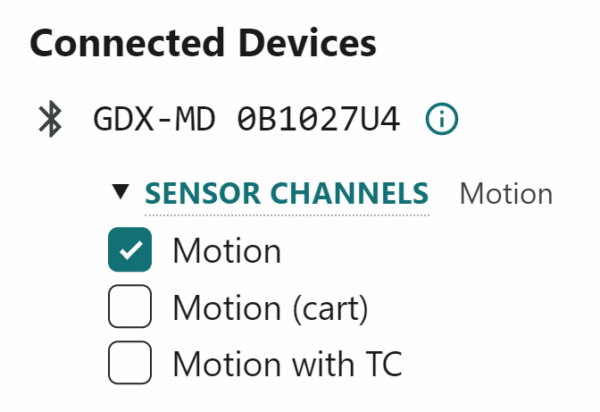Choose the "Motion with TC" label text
Viewport: 600px width, 412px height.
point(287,363)
